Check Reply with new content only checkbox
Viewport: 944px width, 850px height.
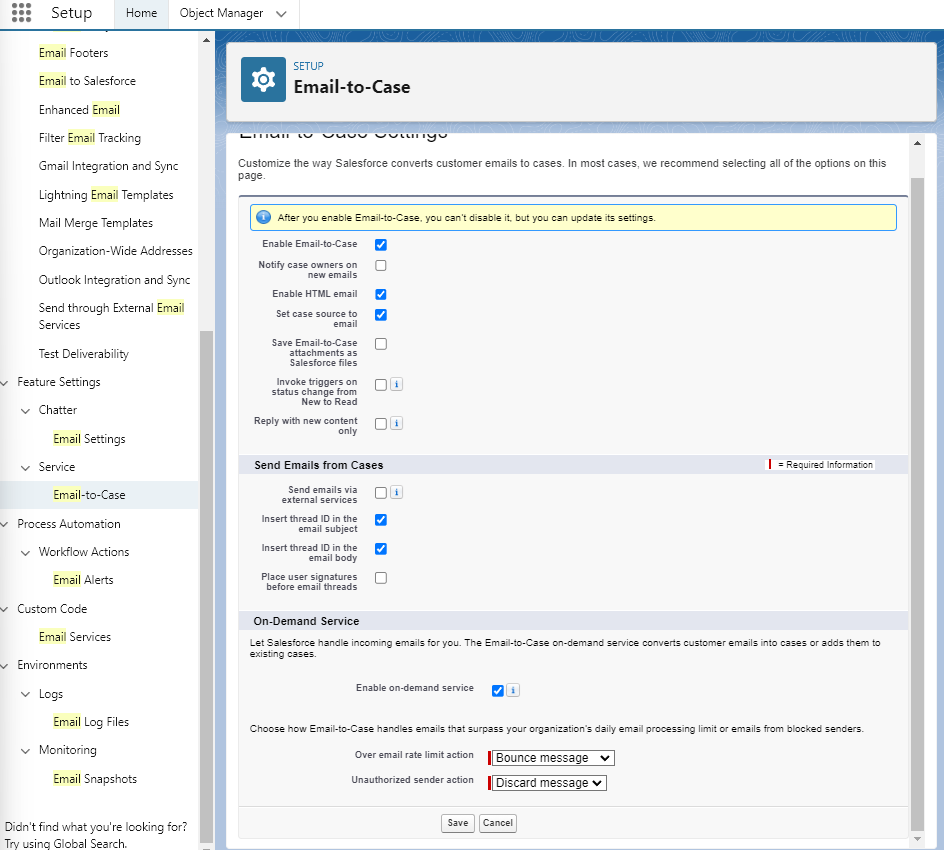380,424
